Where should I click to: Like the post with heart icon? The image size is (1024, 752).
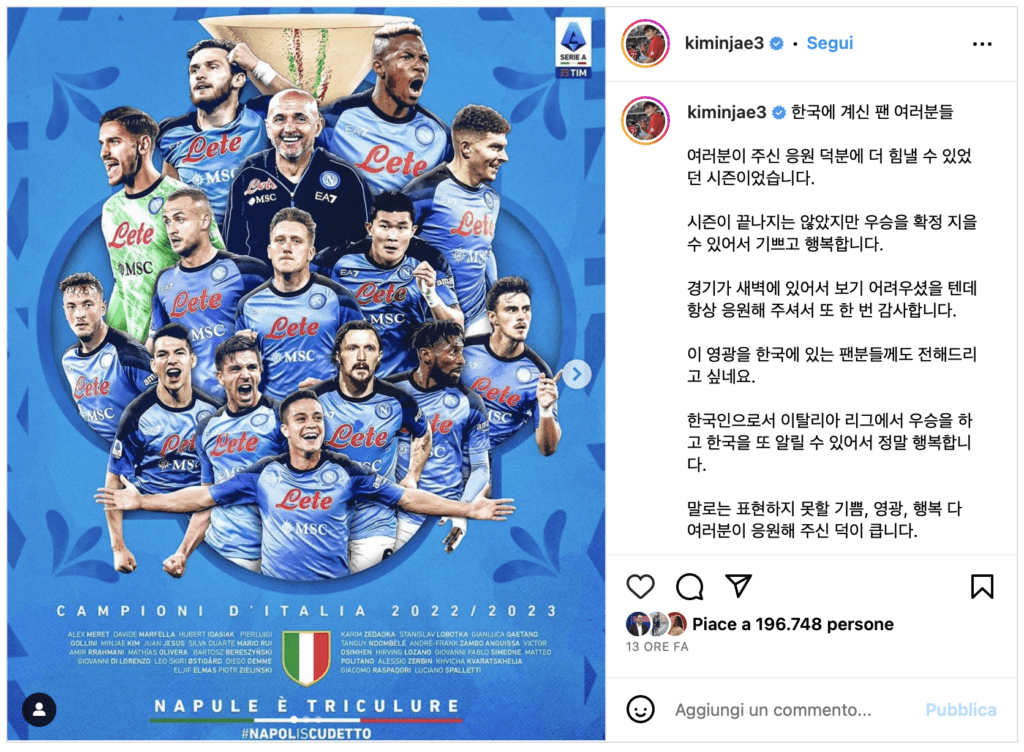click(640, 586)
